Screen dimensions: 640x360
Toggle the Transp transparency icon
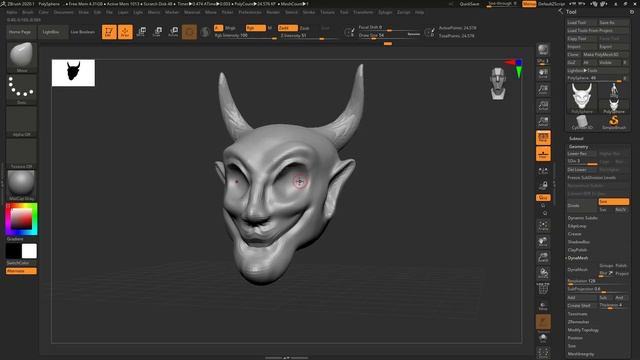(543, 306)
